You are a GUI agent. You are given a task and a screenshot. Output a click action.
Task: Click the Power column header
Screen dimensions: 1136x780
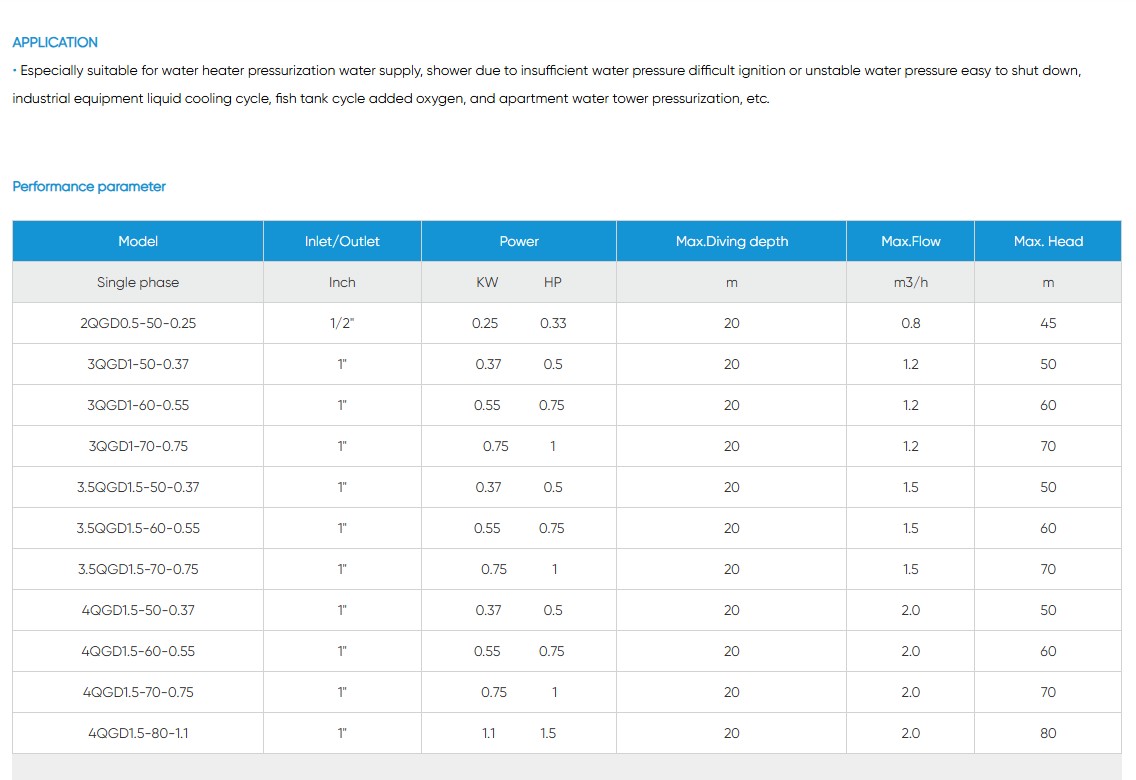coord(519,241)
